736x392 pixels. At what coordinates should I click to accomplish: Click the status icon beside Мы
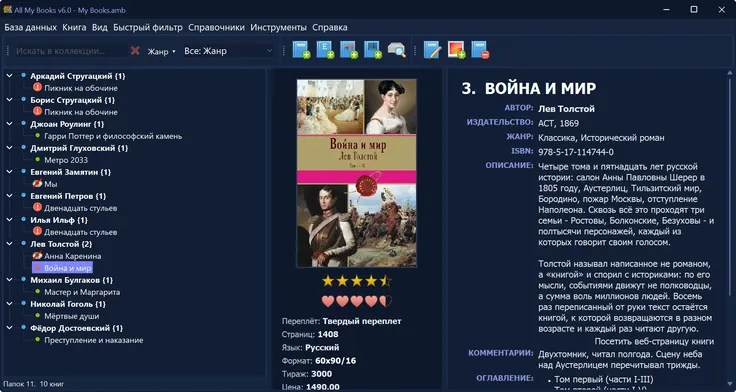tap(38, 184)
